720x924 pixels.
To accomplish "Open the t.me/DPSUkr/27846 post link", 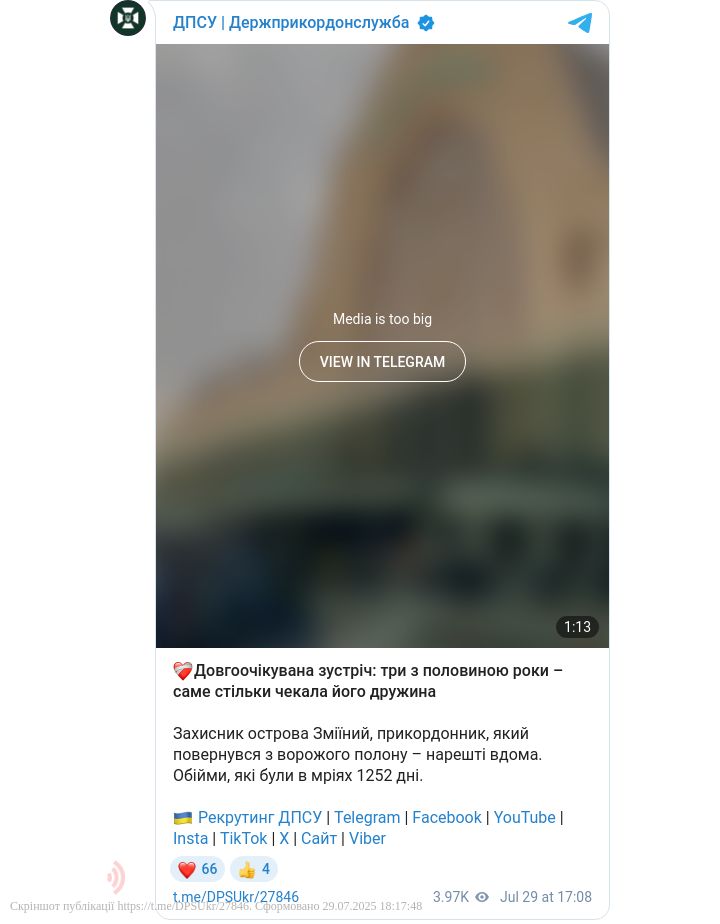I will point(236,897).
